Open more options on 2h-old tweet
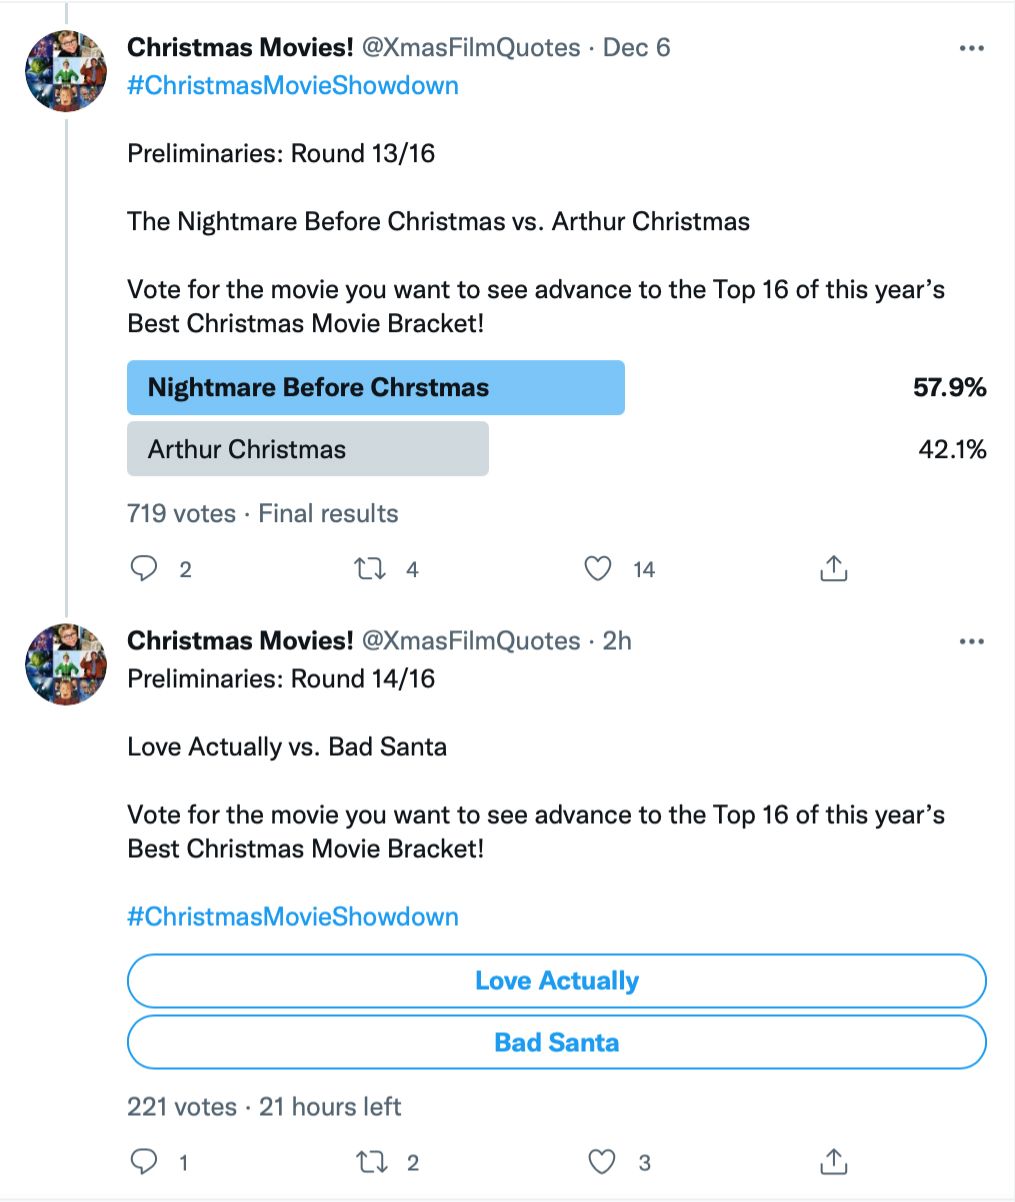 click(x=971, y=641)
